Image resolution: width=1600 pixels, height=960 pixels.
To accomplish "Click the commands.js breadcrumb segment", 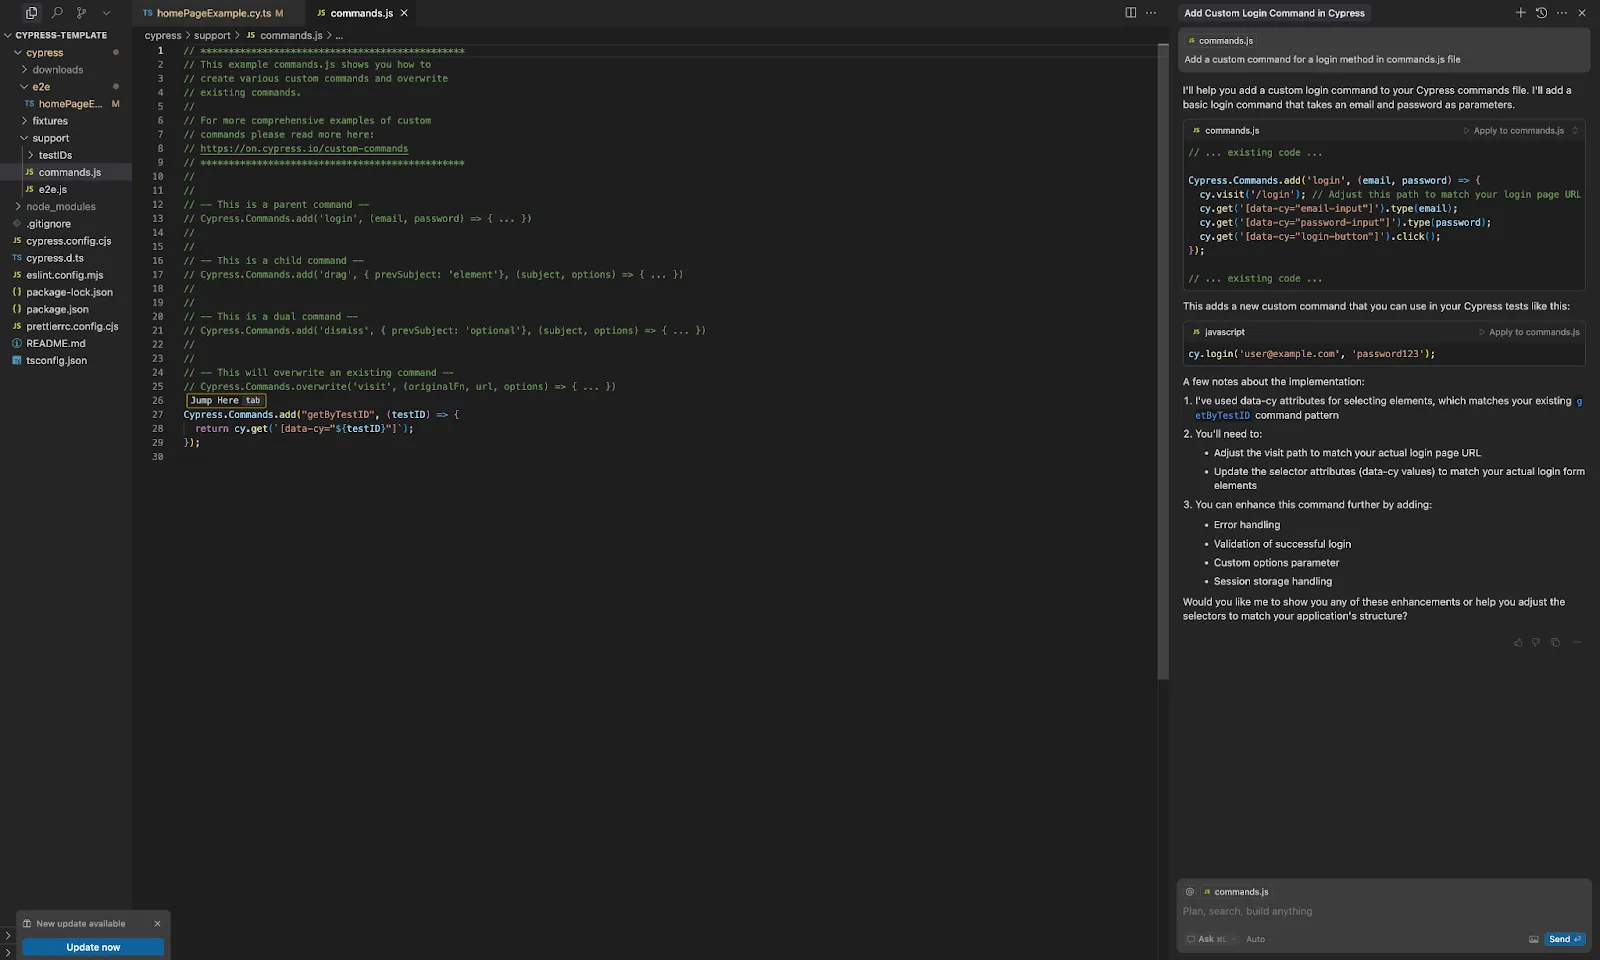I will tap(284, 35).
